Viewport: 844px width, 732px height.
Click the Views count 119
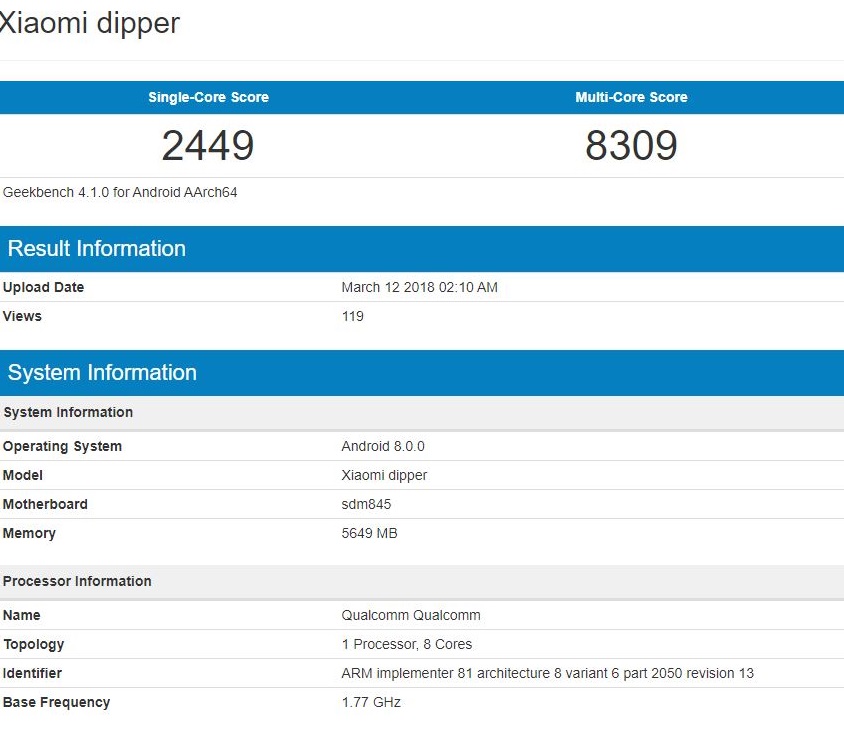click(x=352, y=316)
